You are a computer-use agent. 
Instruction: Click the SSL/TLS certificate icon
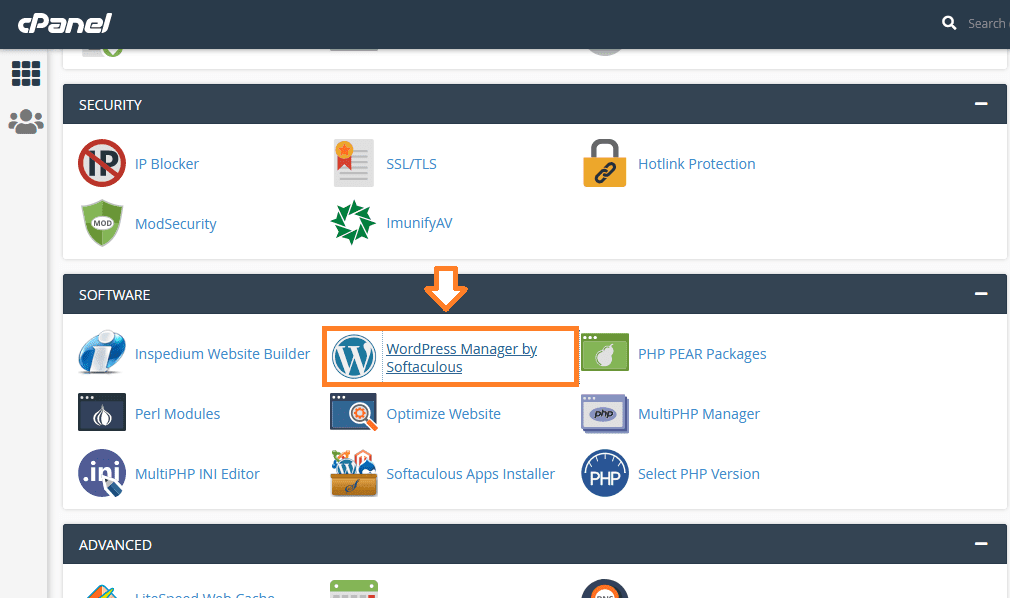pyautogui.click(x=353, y=163)
